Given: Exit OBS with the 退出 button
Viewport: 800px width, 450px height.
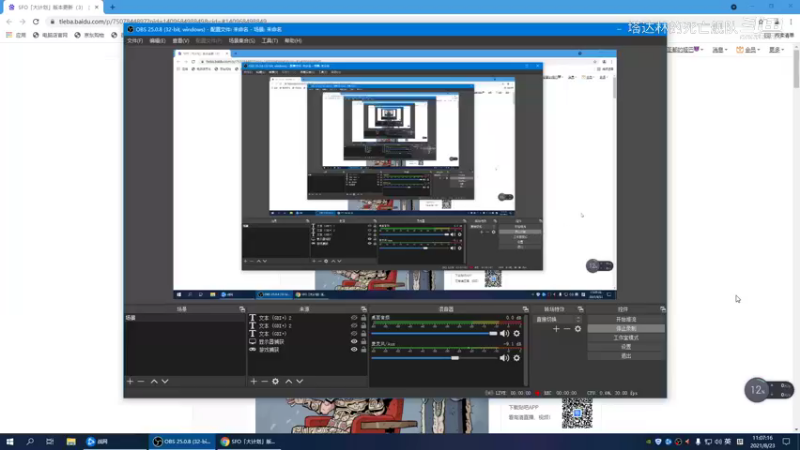Looking at the screenshot, I should coord(626,356).
